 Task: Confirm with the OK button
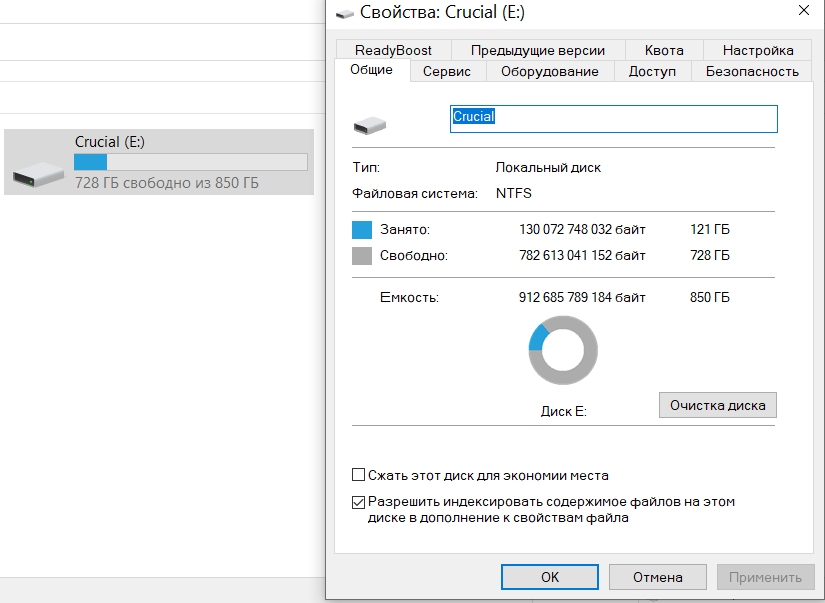[550, 577]
